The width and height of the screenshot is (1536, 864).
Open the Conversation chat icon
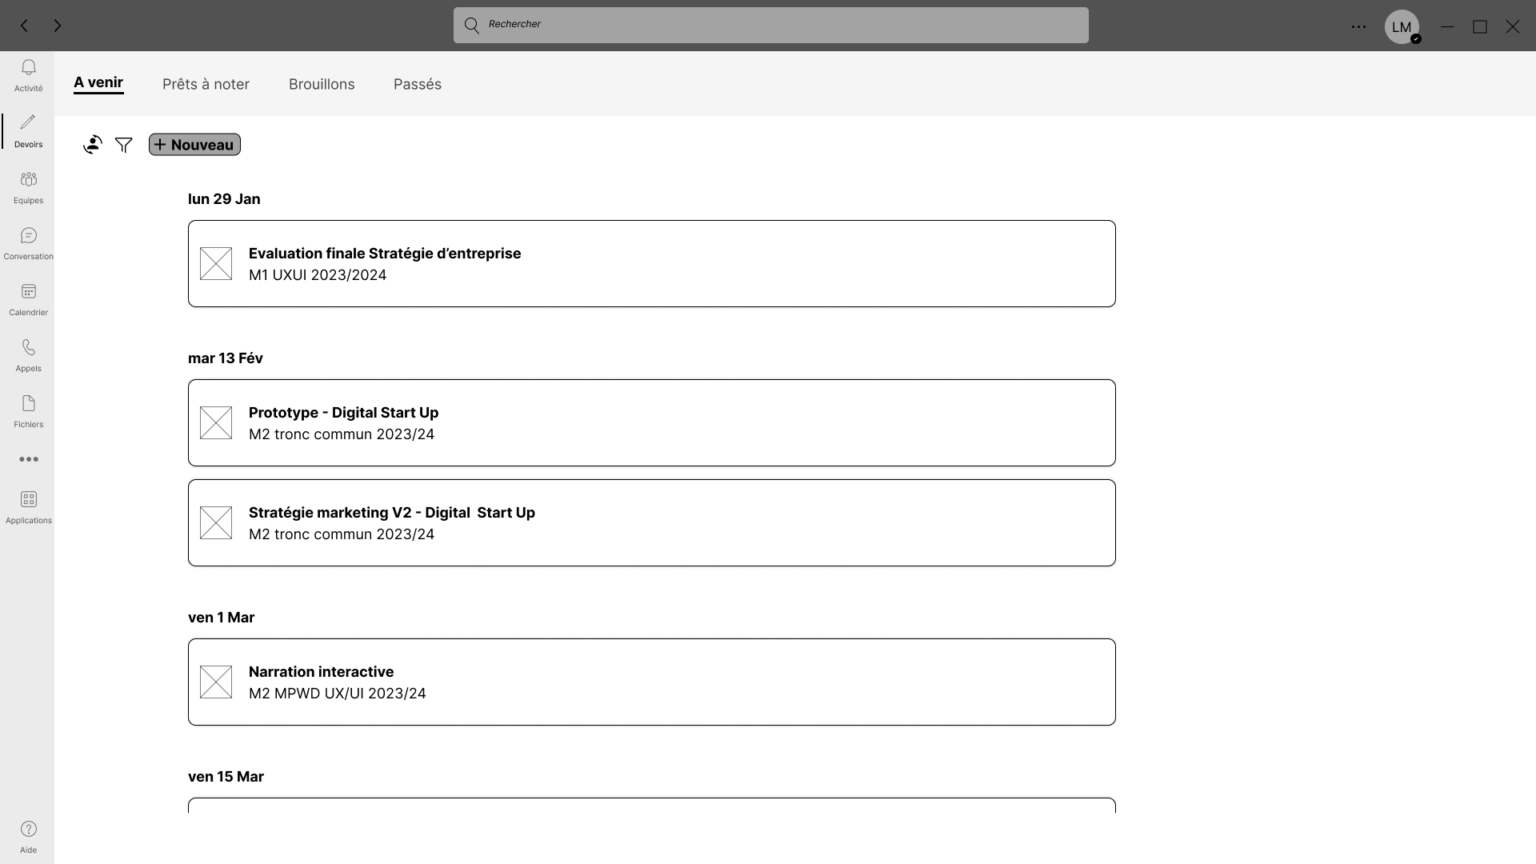point(28,236)
